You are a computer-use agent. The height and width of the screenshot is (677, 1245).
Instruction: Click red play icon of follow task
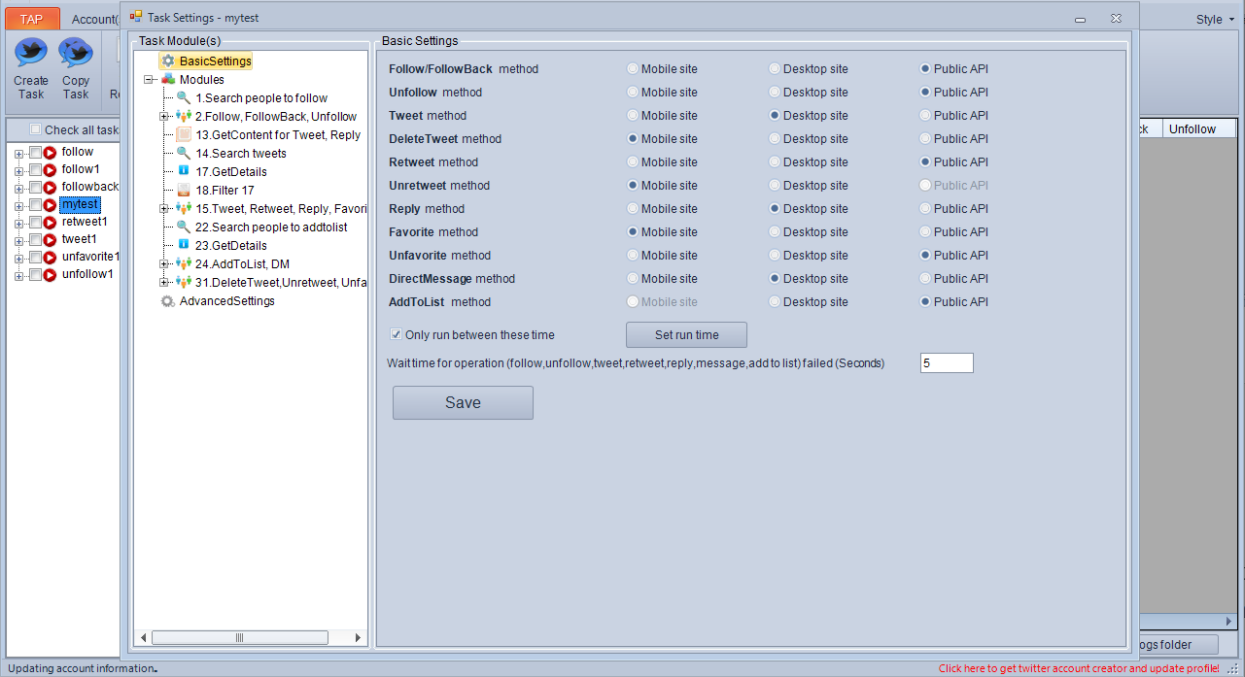(50, 152)
